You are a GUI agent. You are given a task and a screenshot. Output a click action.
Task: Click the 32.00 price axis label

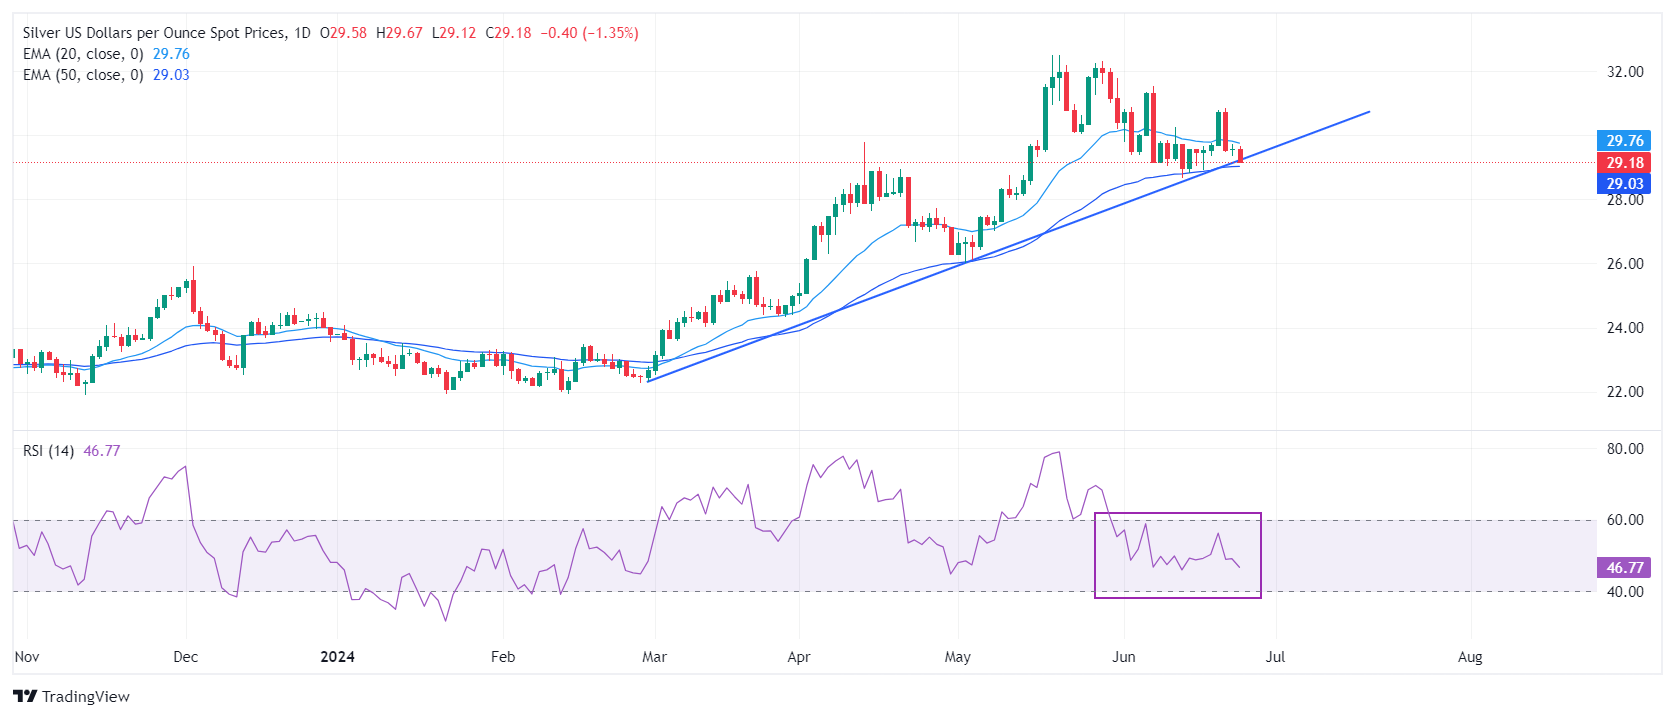click(x=1624, y=72)
